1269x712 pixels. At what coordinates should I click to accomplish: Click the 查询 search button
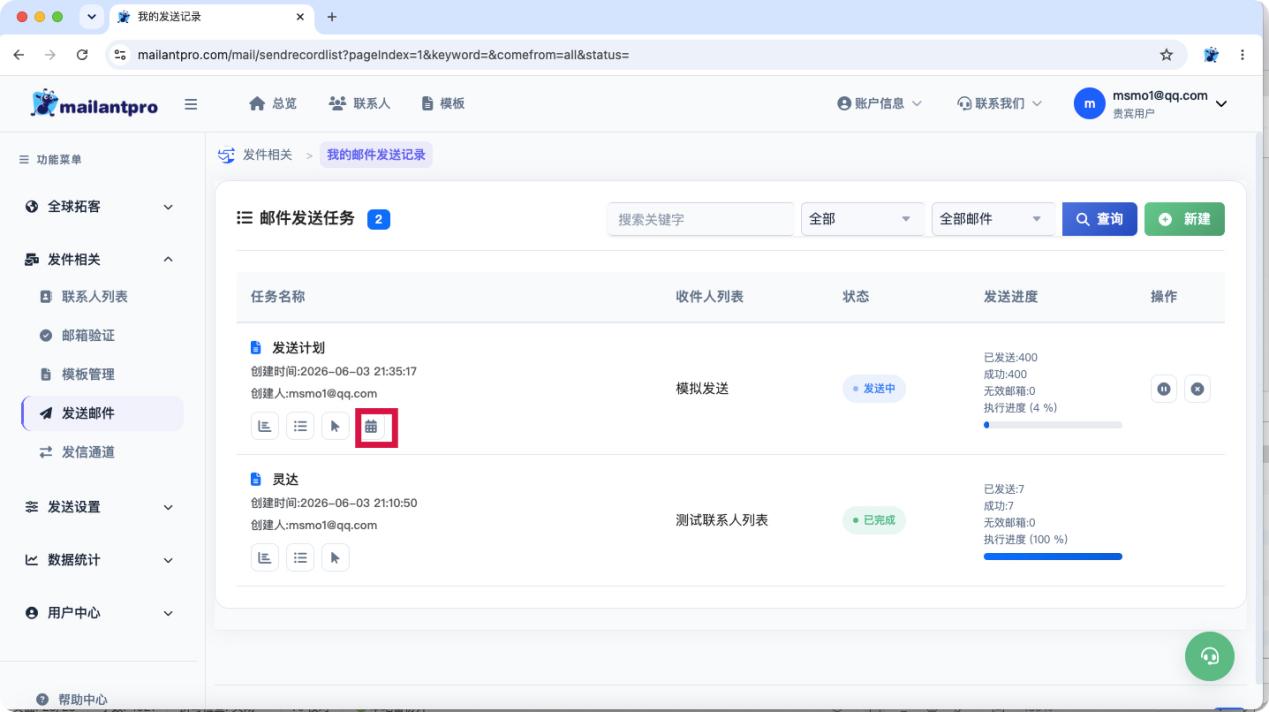pos(1099,219)
